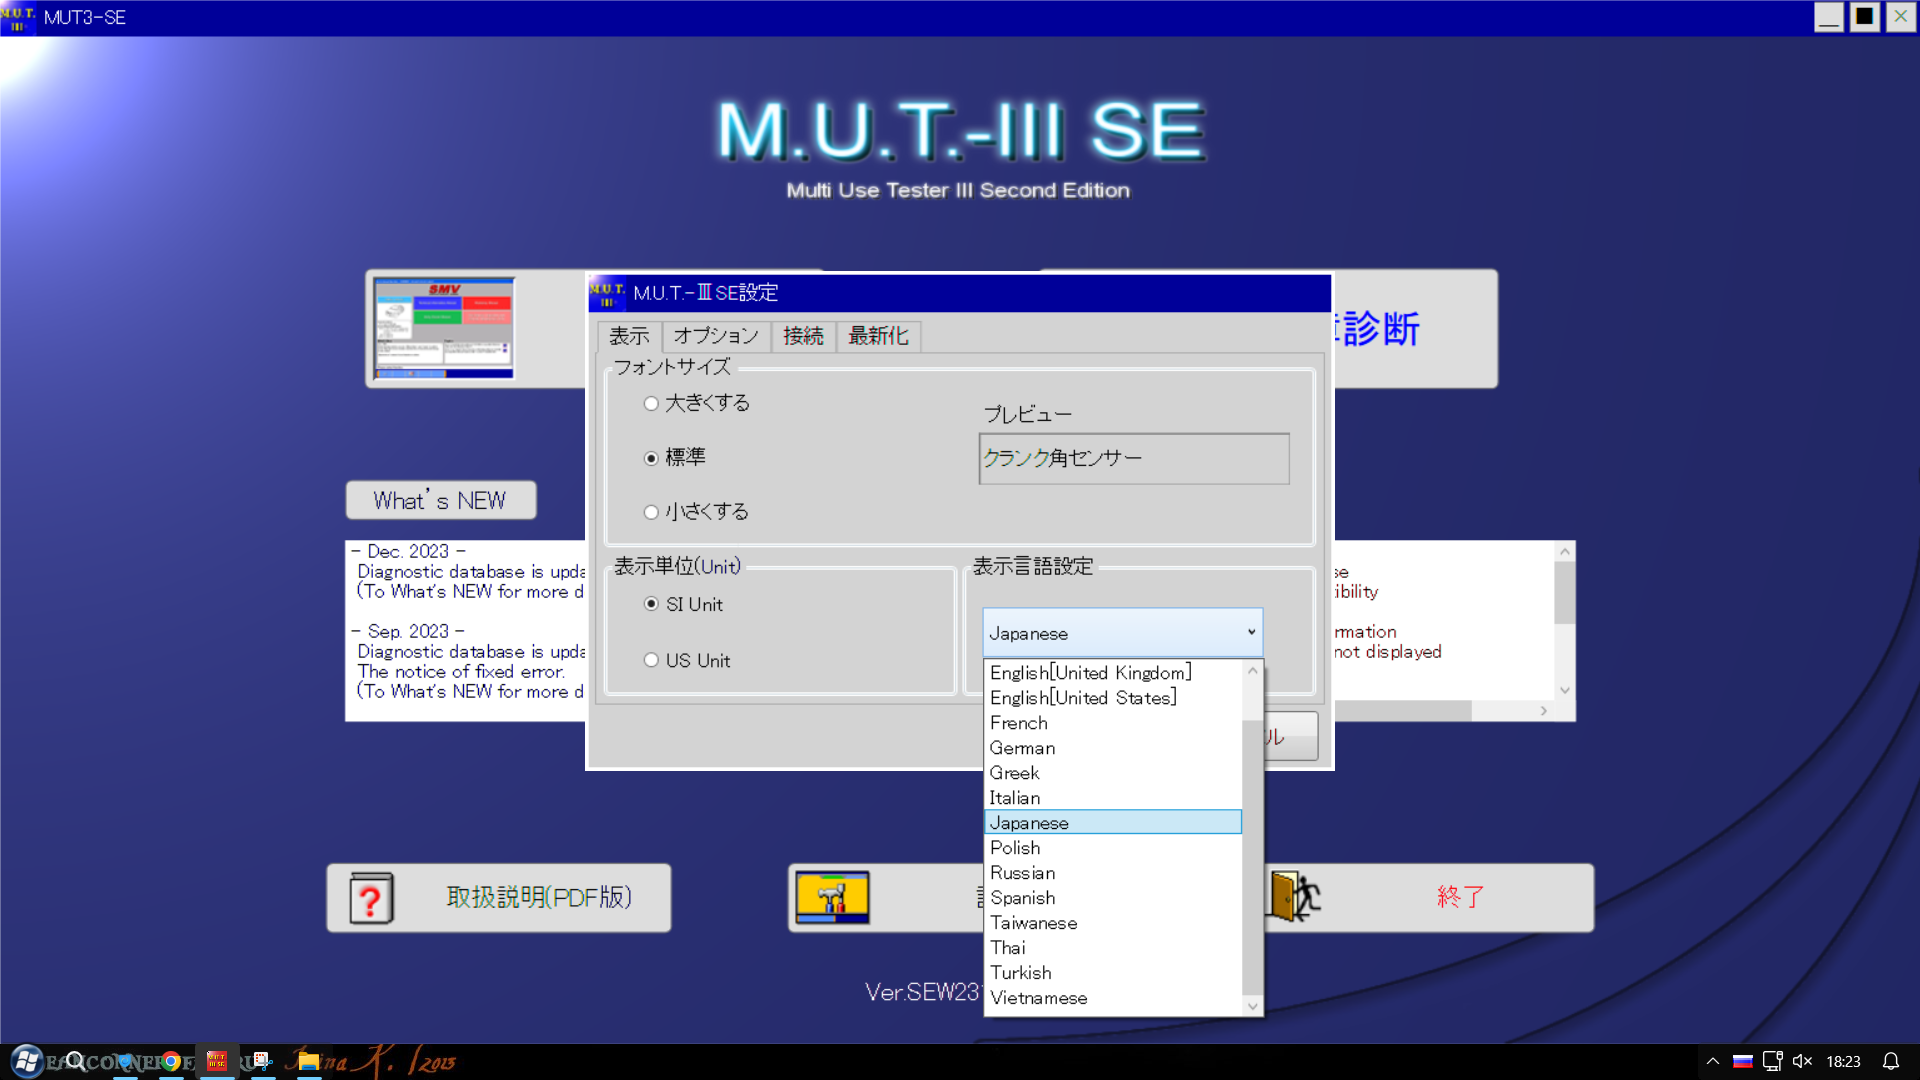Open network connection tray icon

(x=1773, y=1061)
